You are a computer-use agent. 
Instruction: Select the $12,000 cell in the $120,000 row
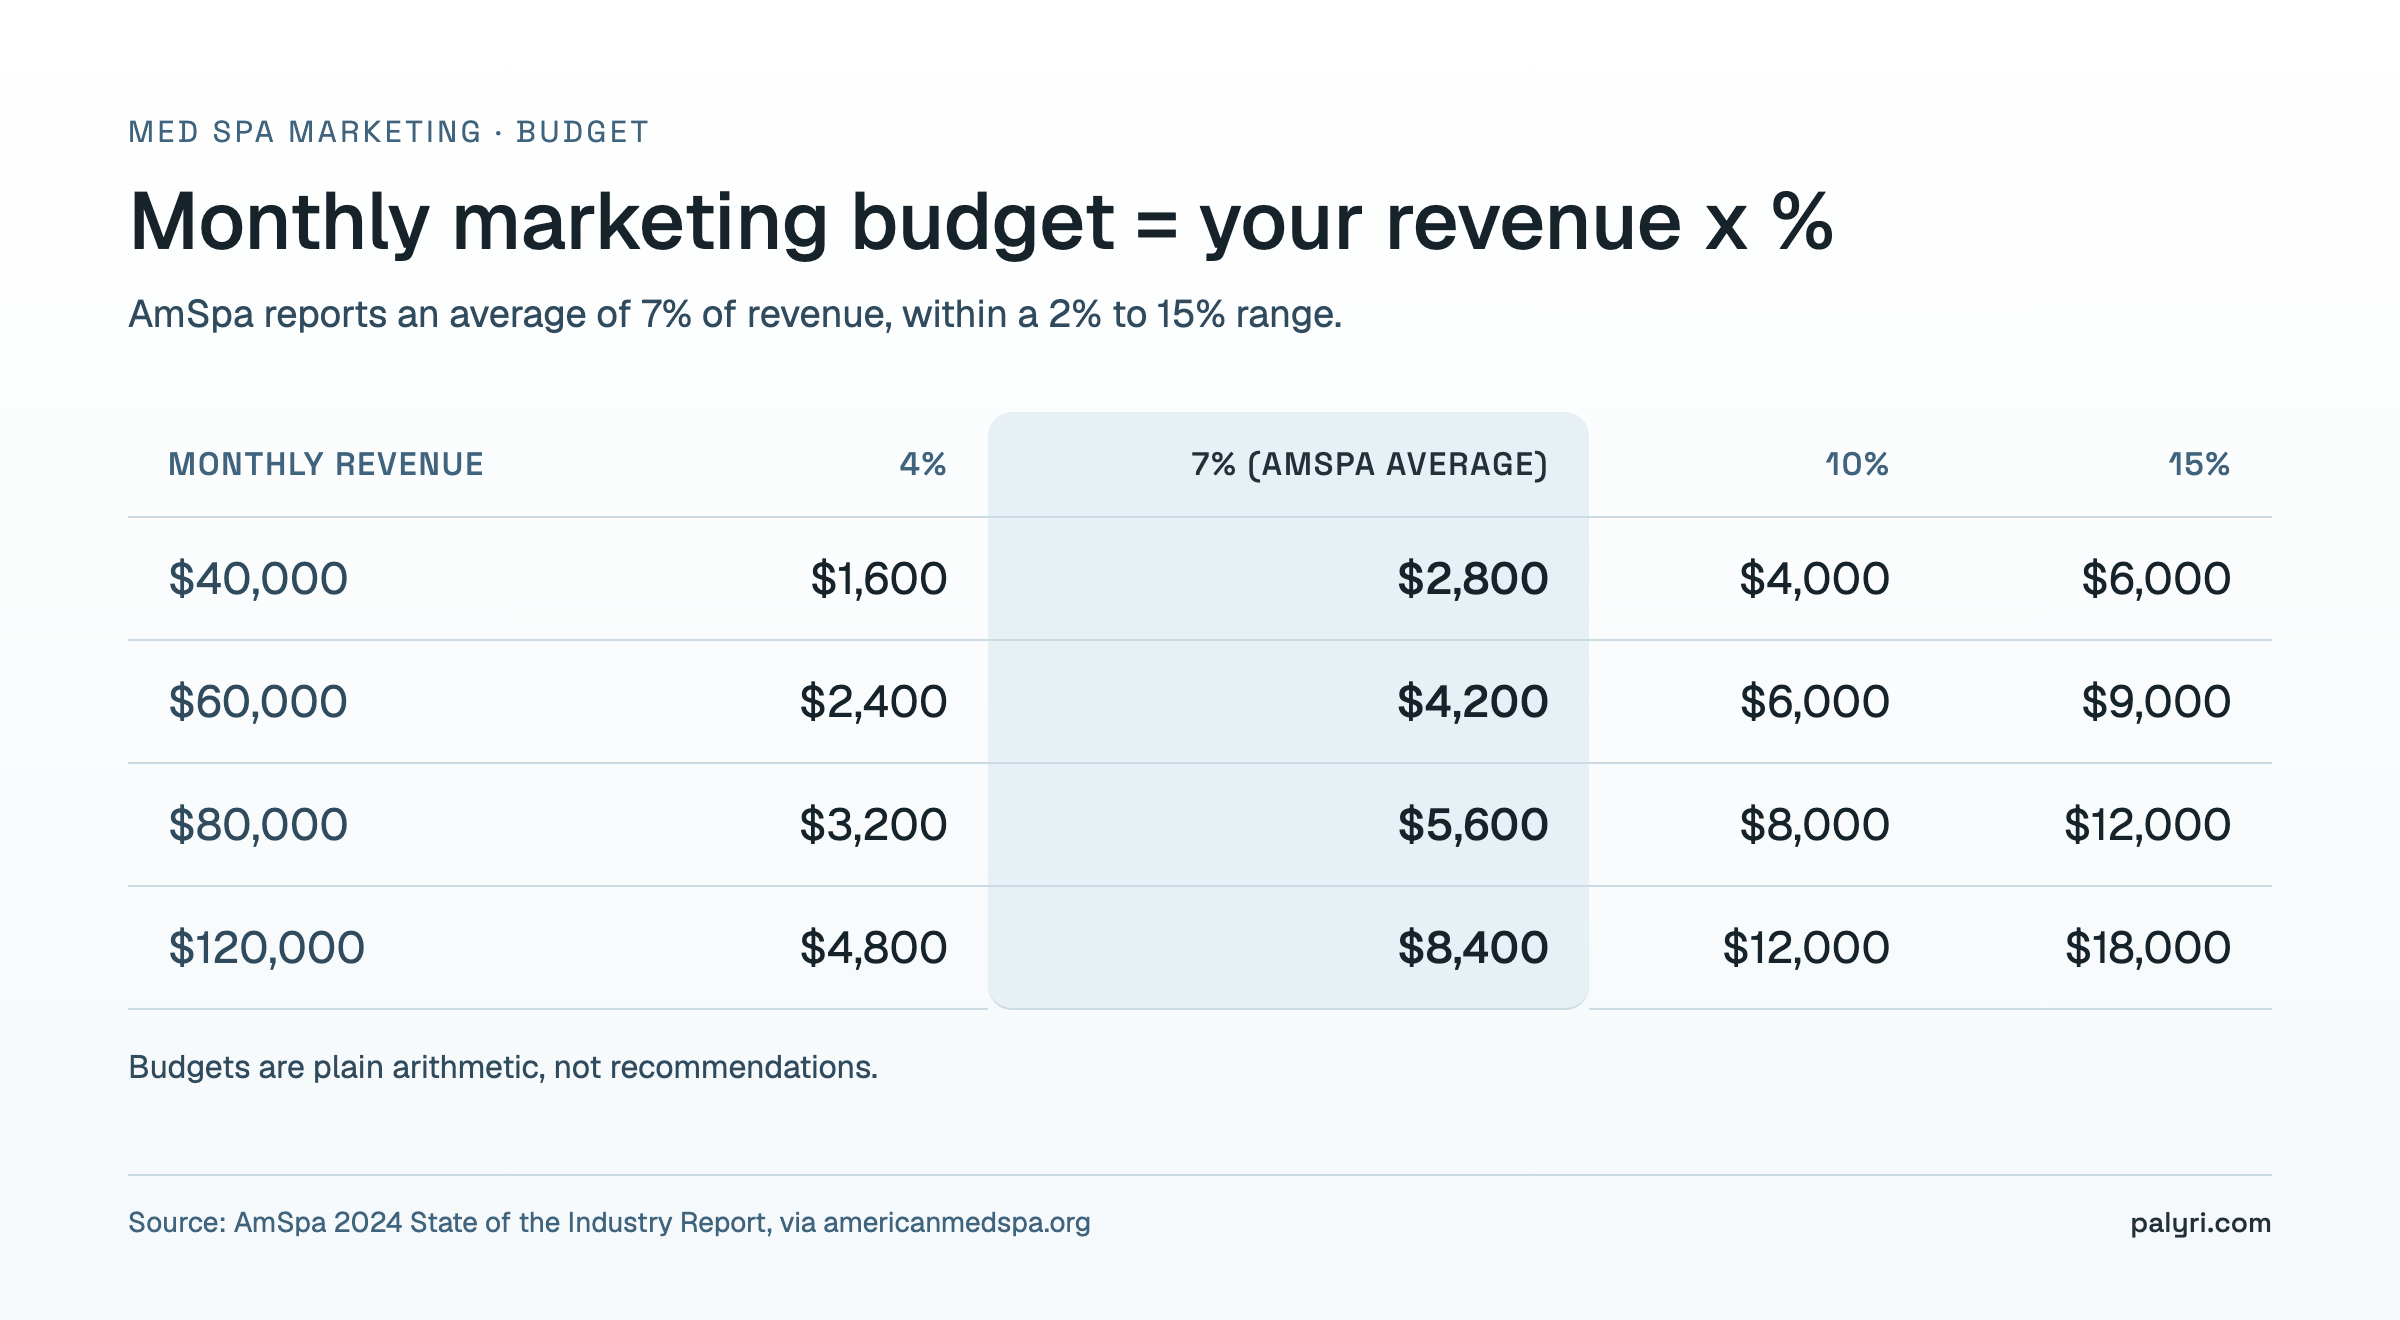(1806, 948)
